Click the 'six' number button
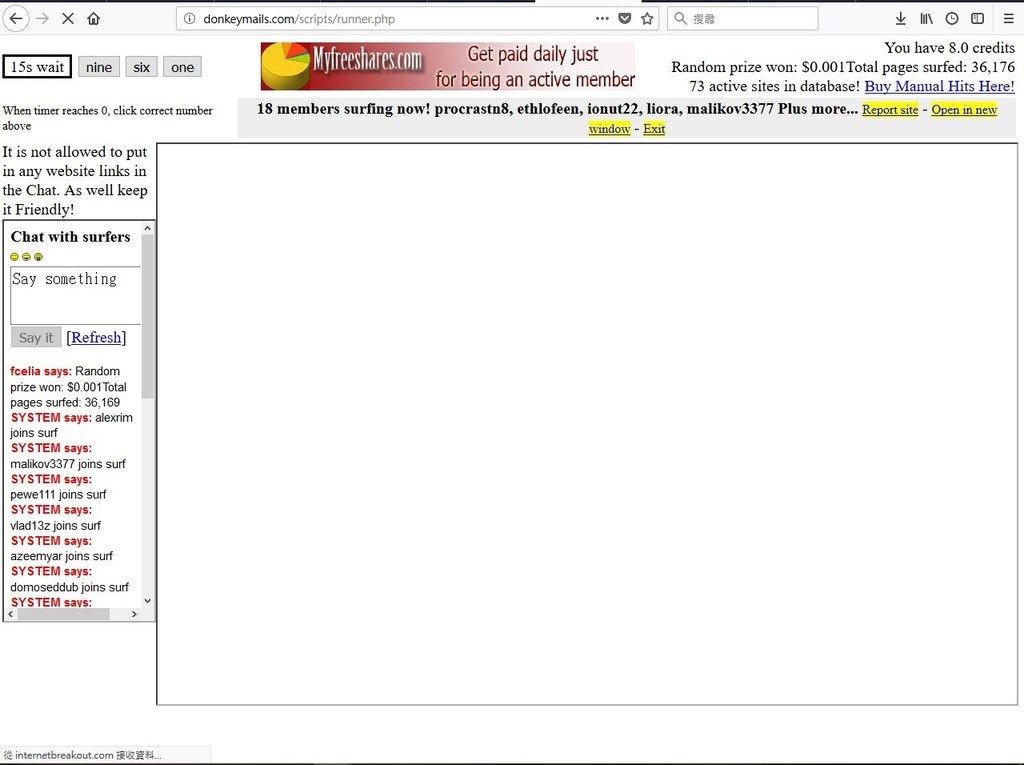 click(142, 67)
